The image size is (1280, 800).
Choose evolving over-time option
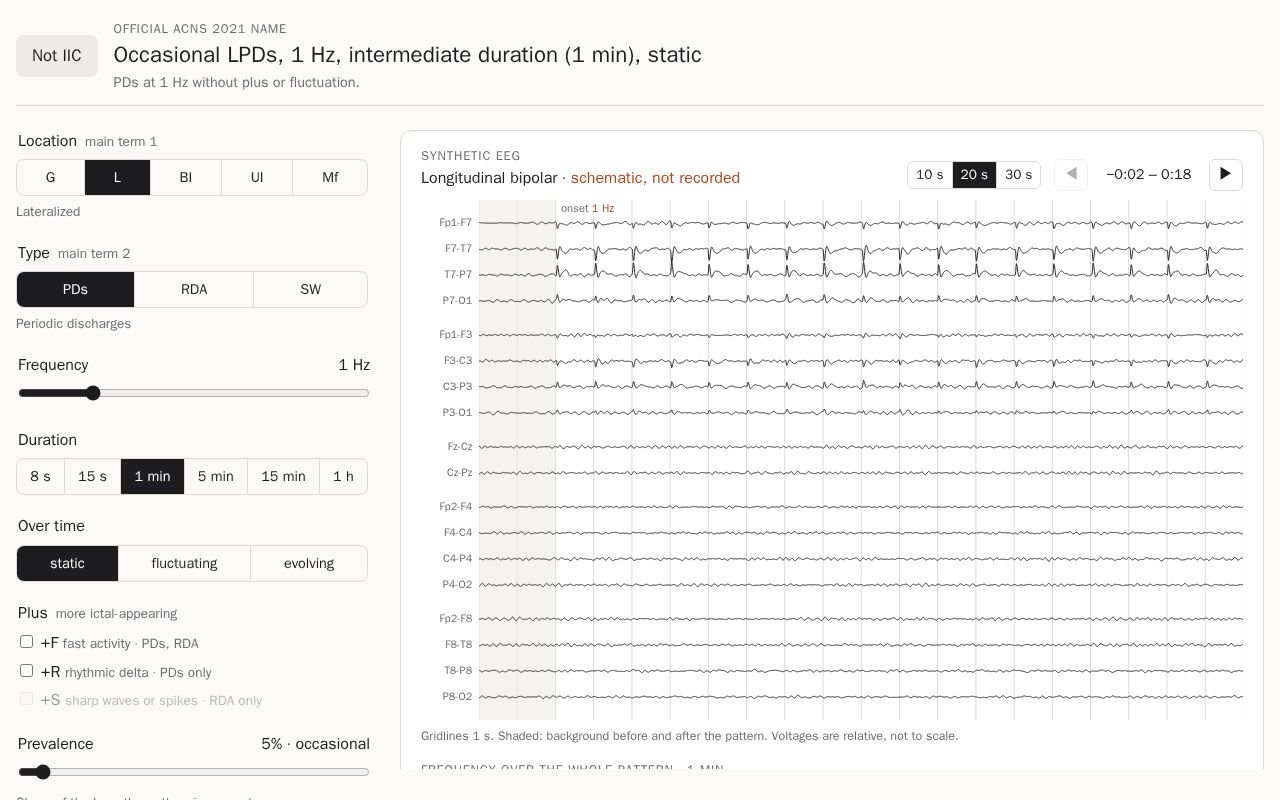tap(309, 563)
